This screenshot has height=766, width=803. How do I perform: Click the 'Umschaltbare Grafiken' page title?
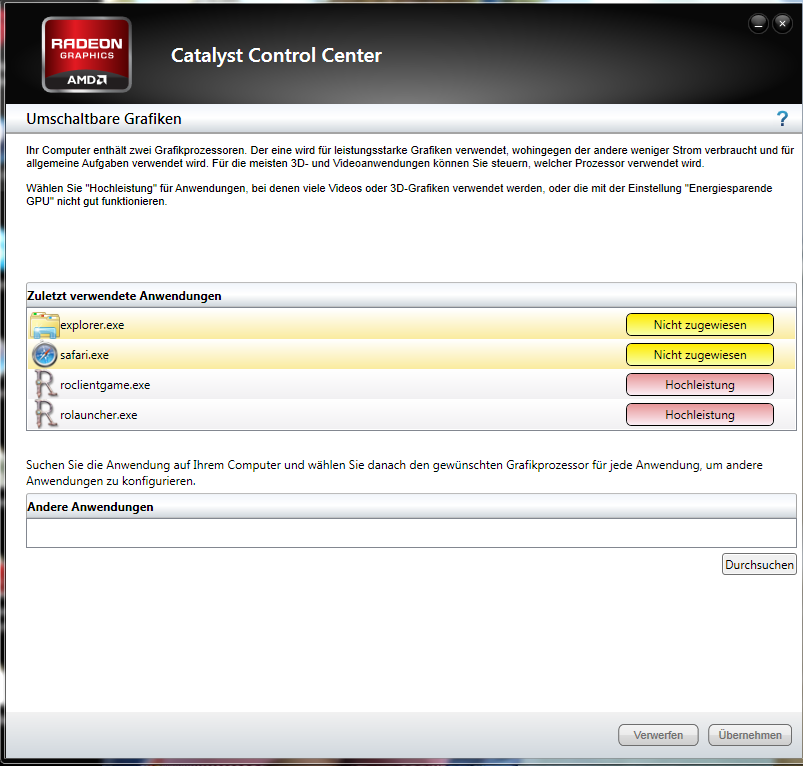coord(104,119)
